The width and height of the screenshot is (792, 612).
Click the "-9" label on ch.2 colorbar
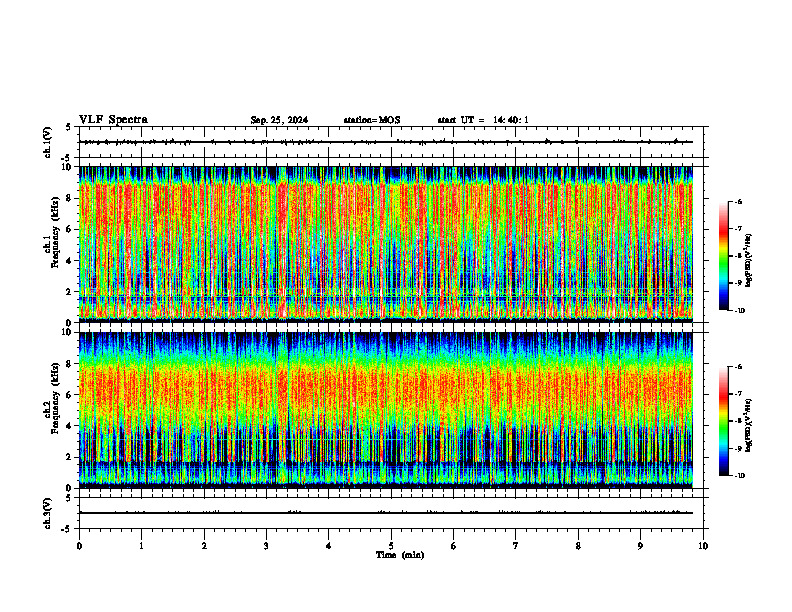pos(738,448)
